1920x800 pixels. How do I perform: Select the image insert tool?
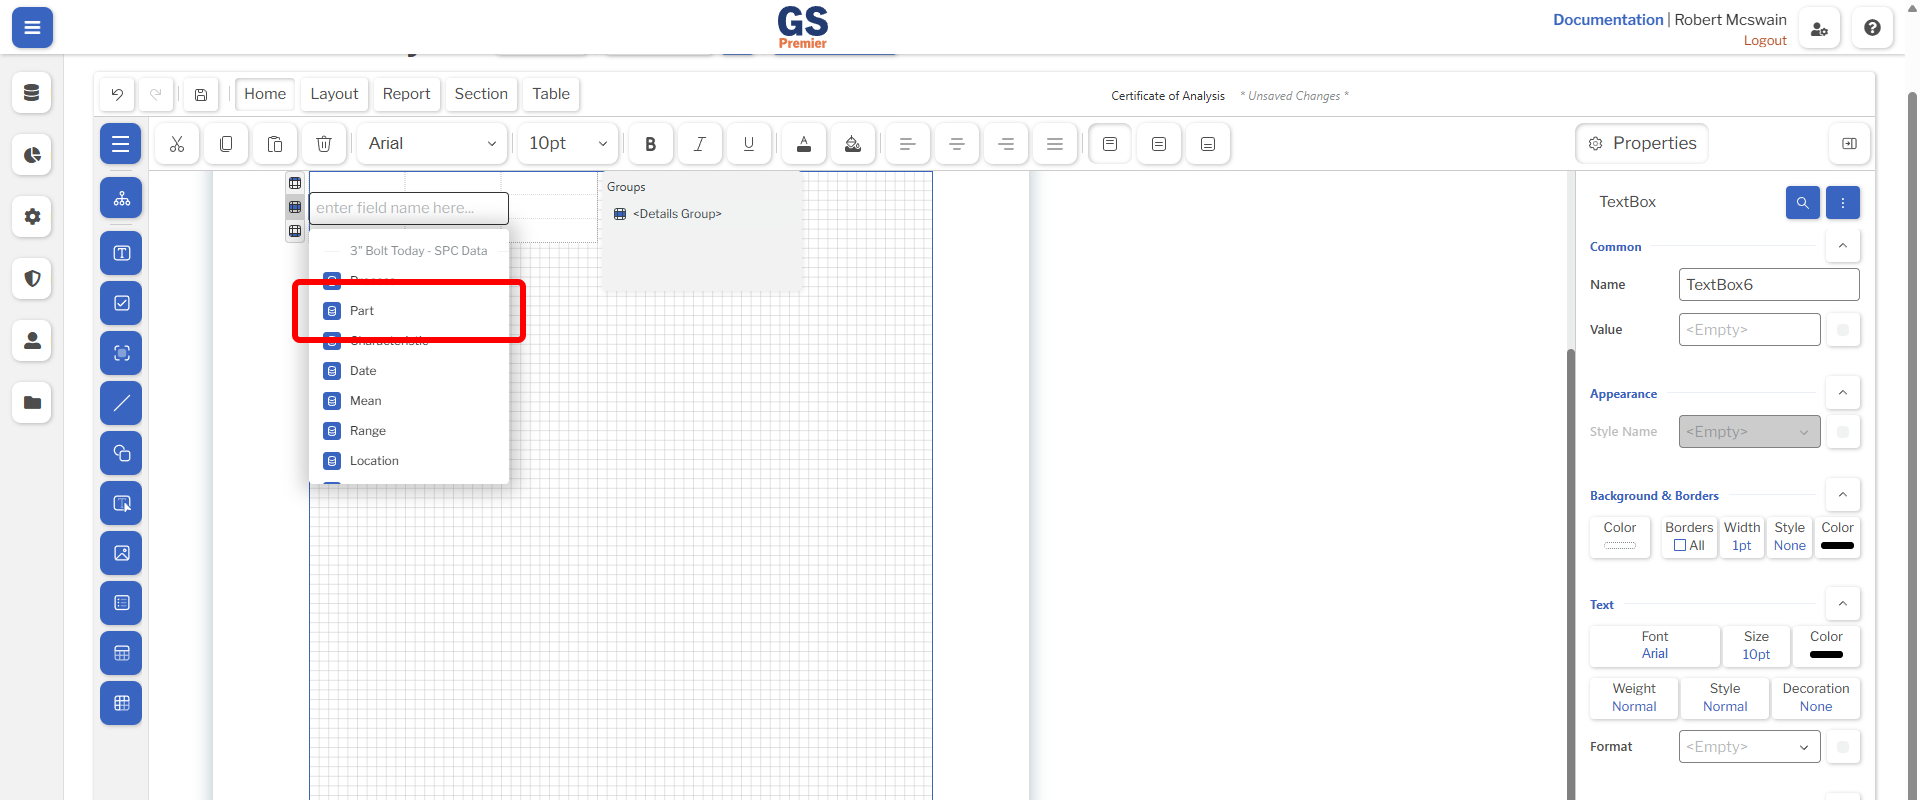point(121,553)
